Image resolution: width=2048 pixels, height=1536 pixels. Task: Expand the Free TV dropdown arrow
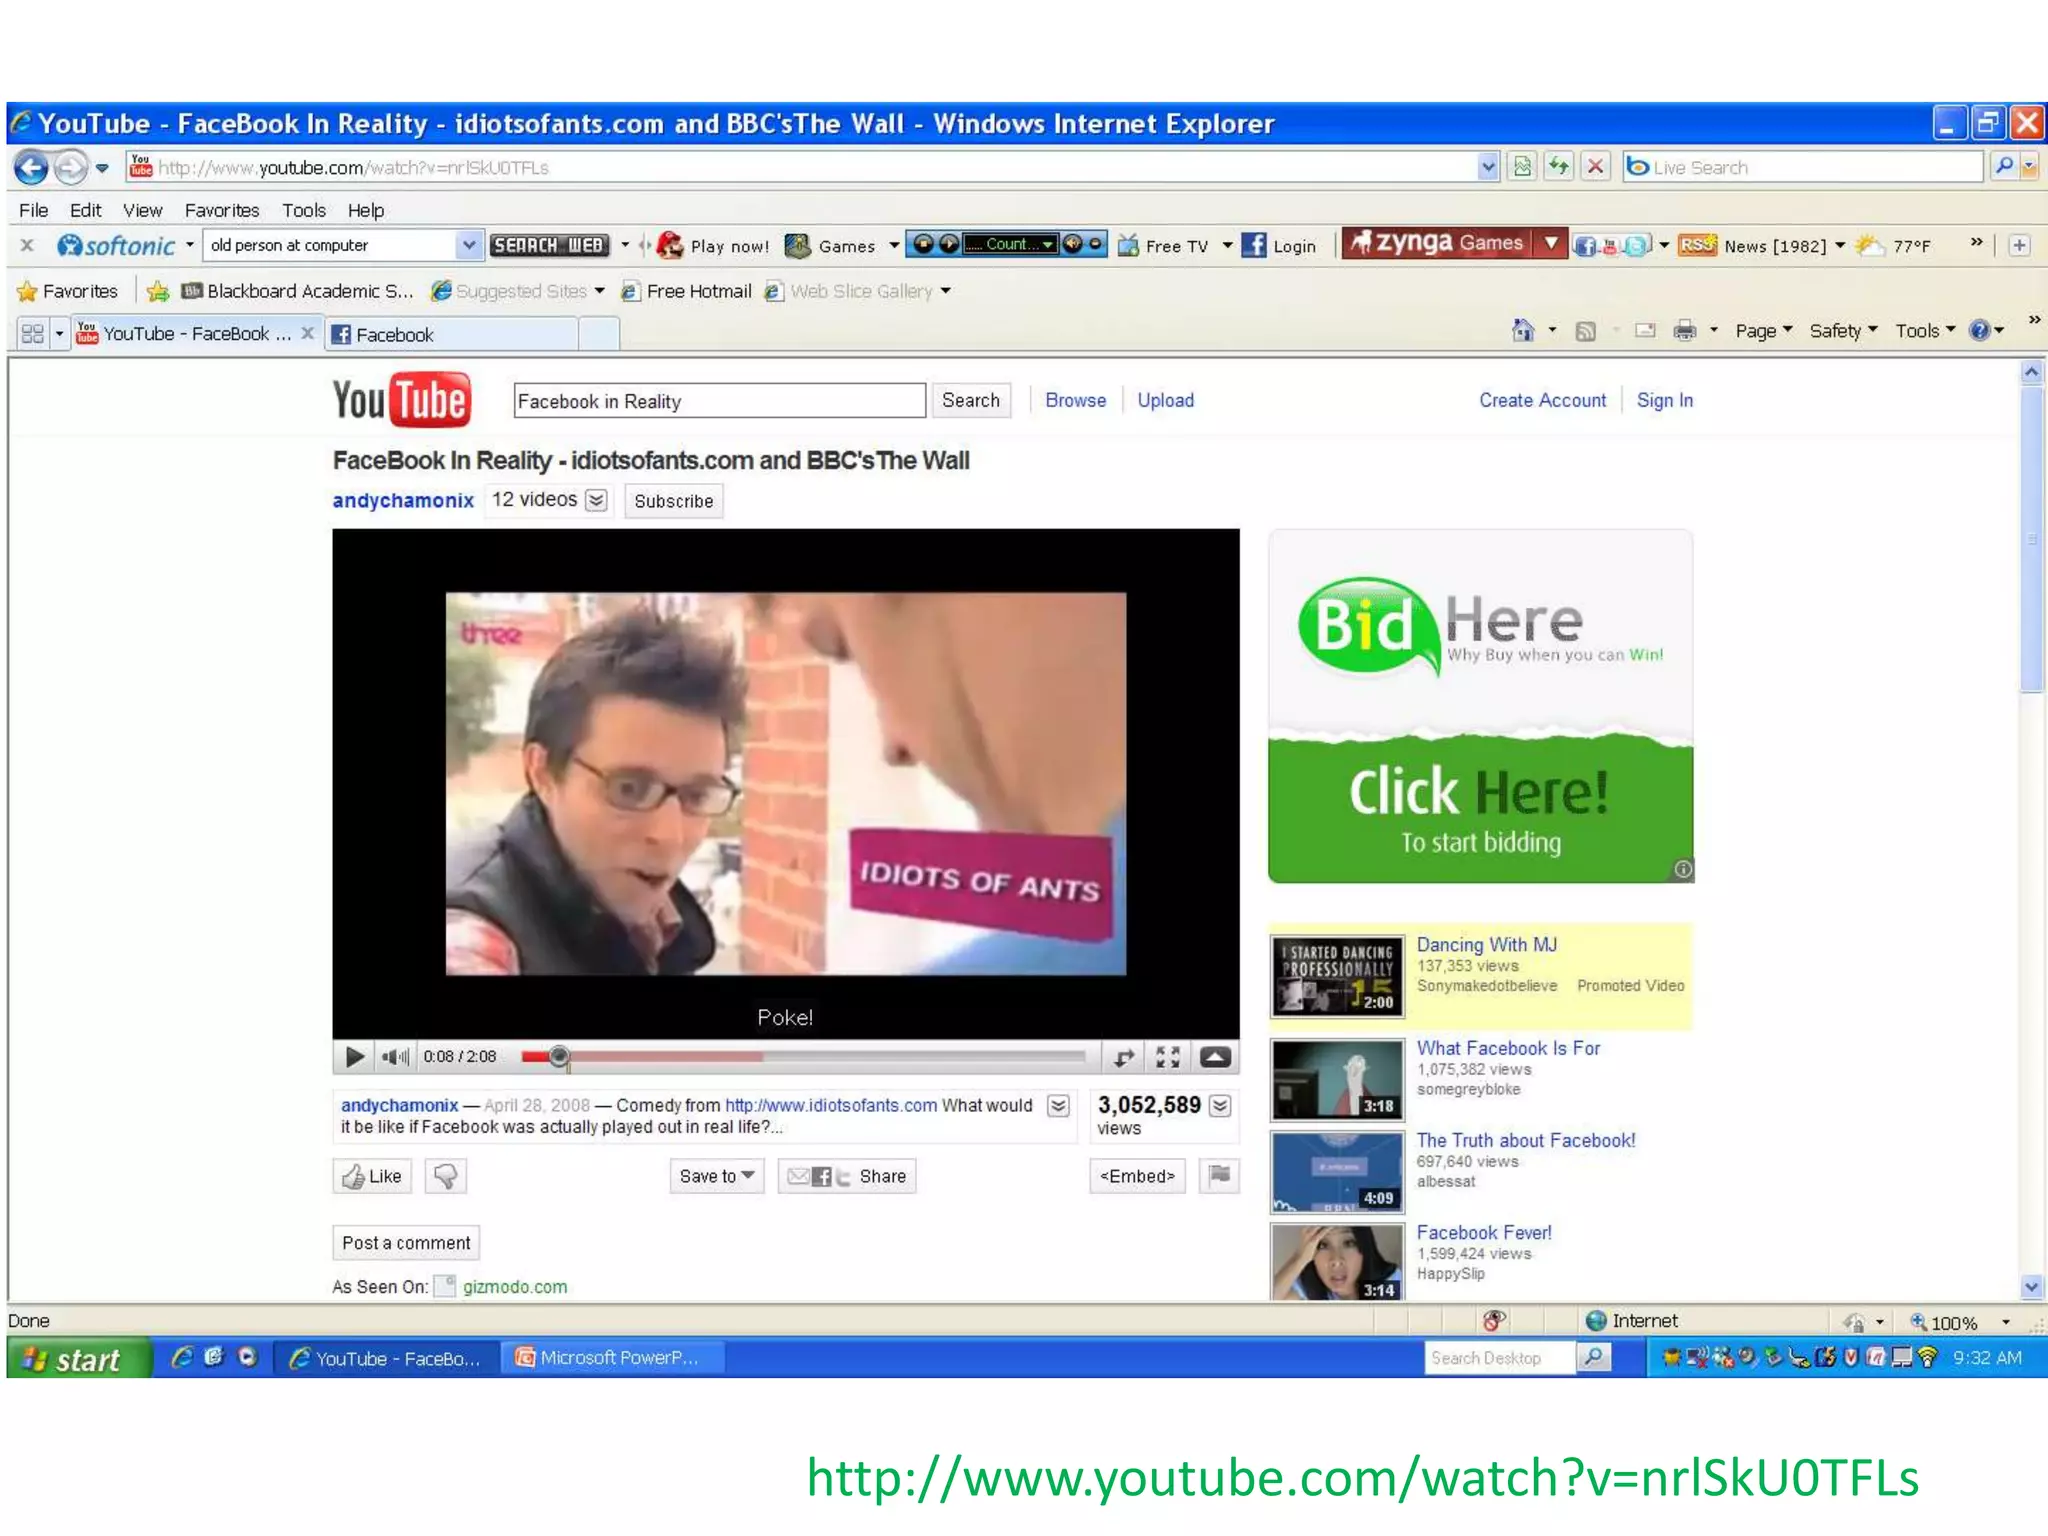1227,245
